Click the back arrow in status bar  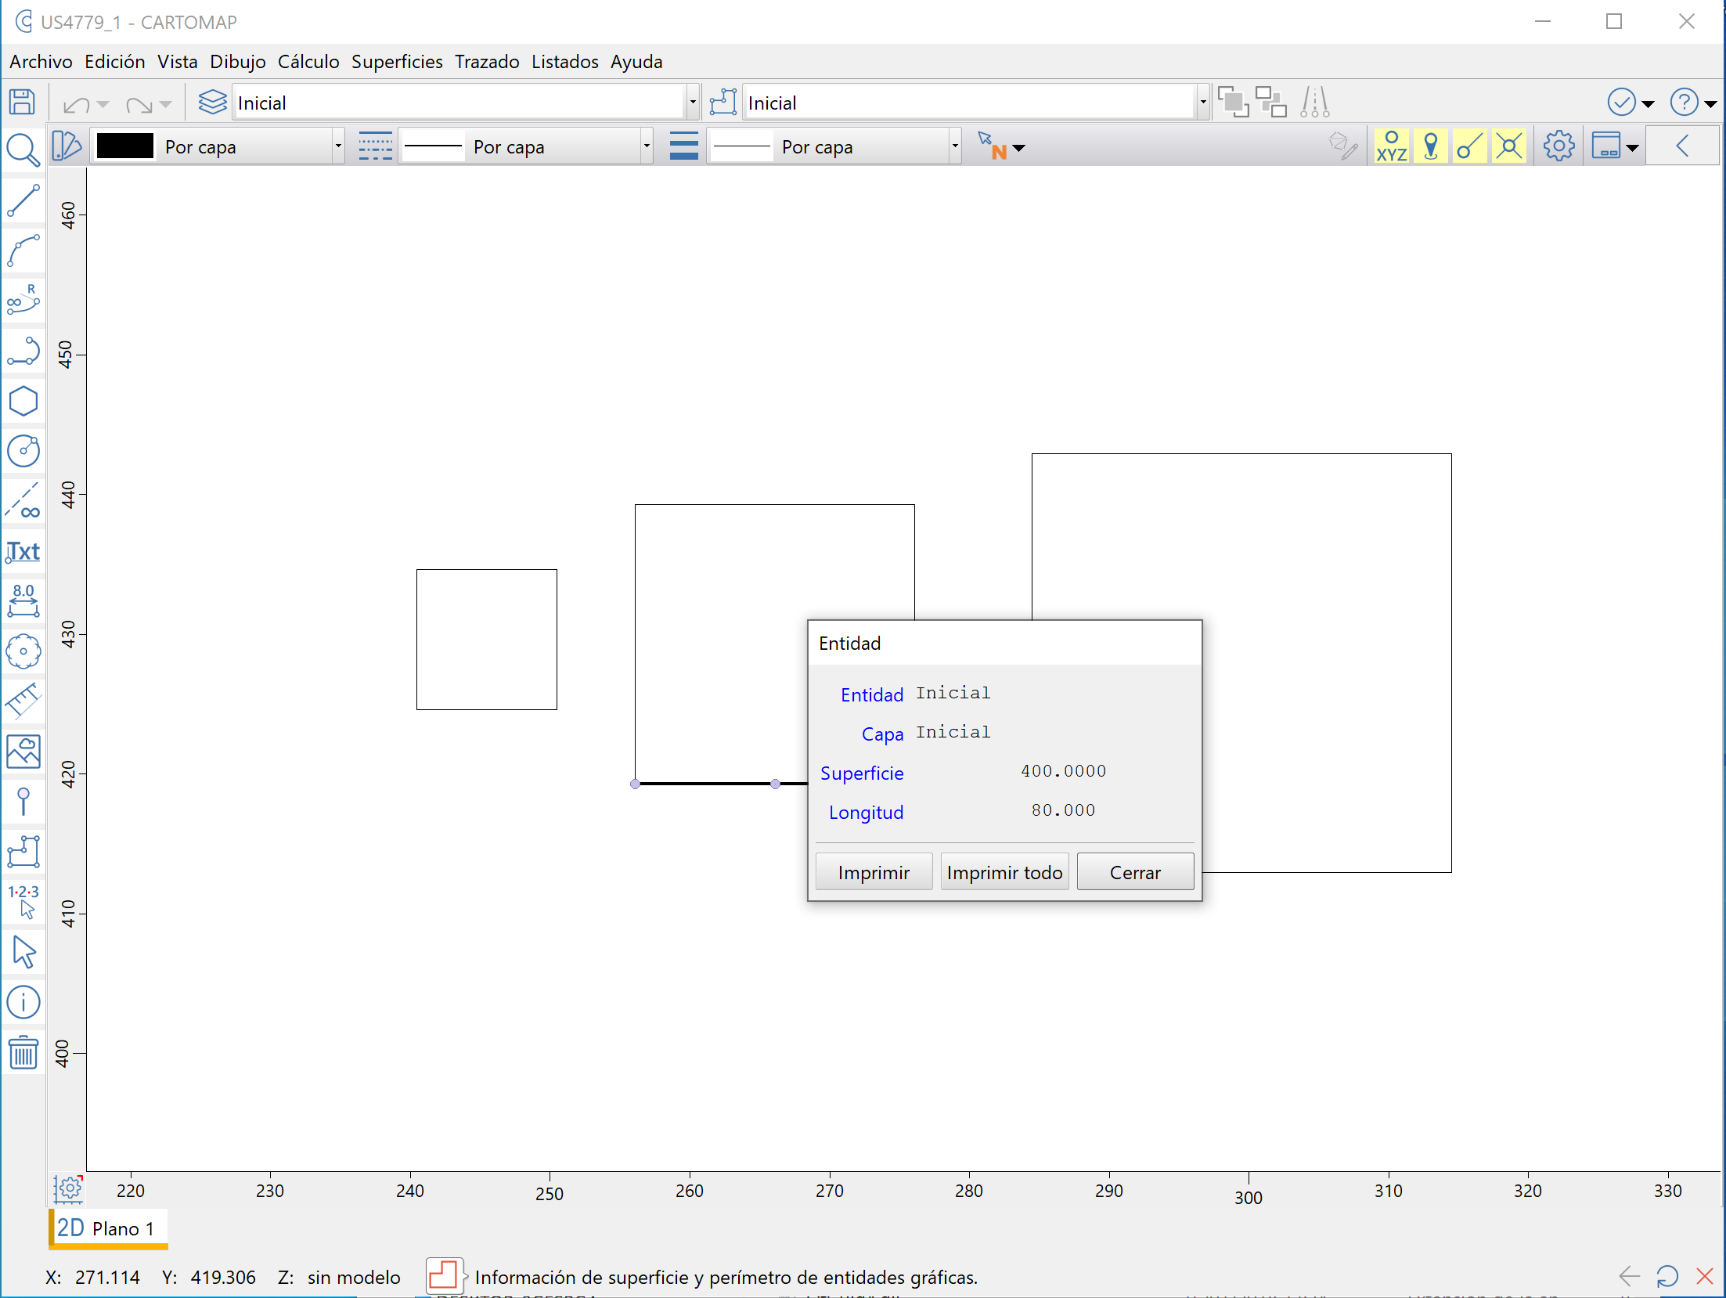[1629, 1276]
